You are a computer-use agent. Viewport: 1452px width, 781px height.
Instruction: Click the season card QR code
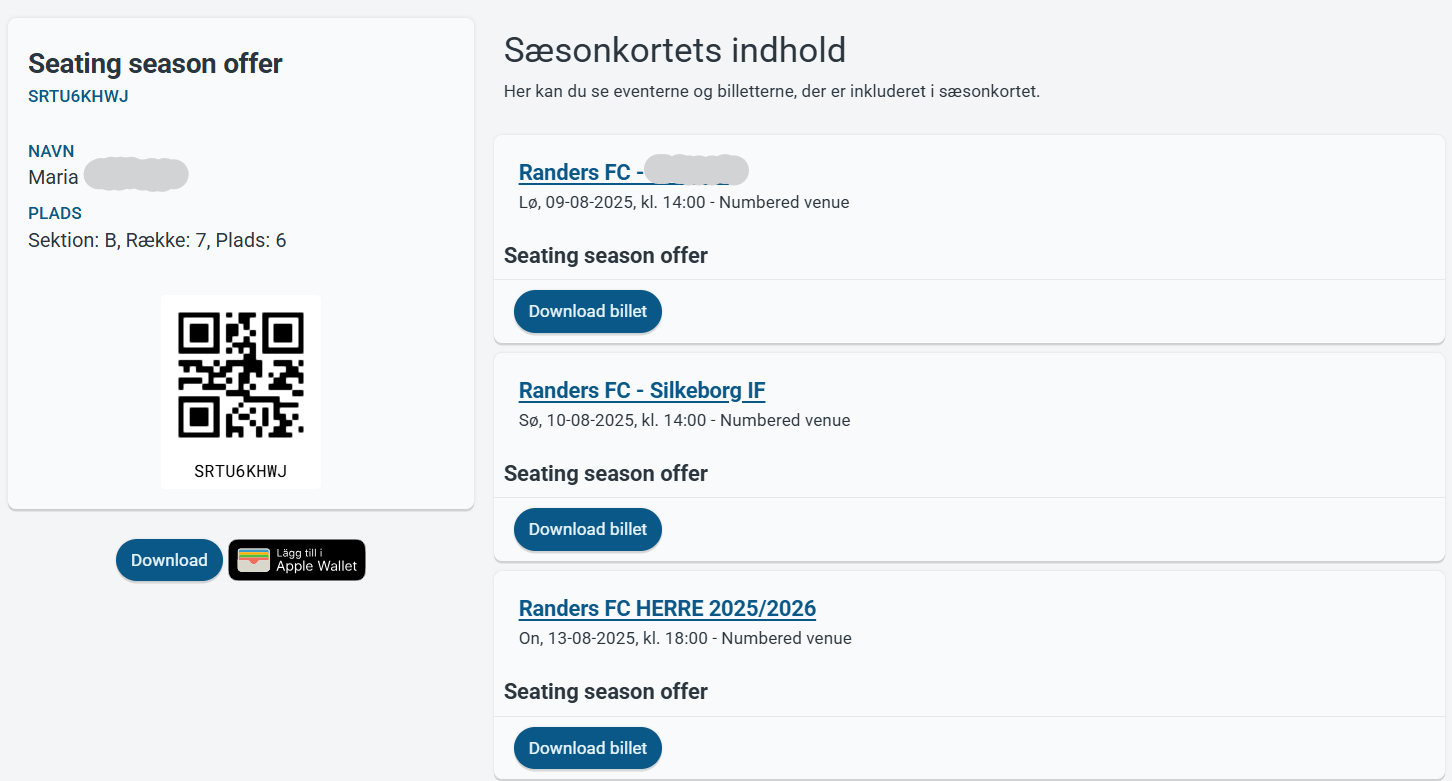pyautogui.click(x=241, y=375)
